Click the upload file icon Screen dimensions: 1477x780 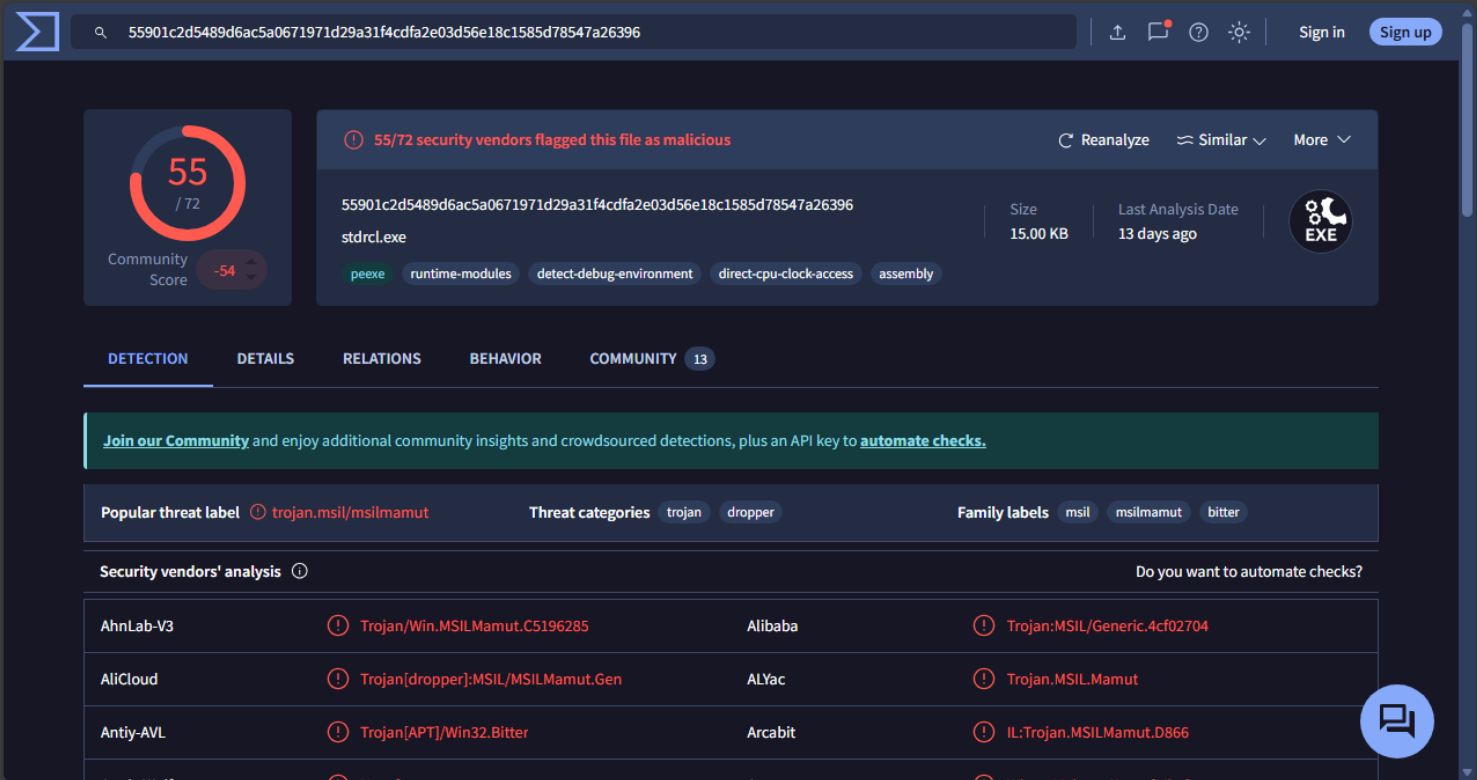(x=1118, y=32)
